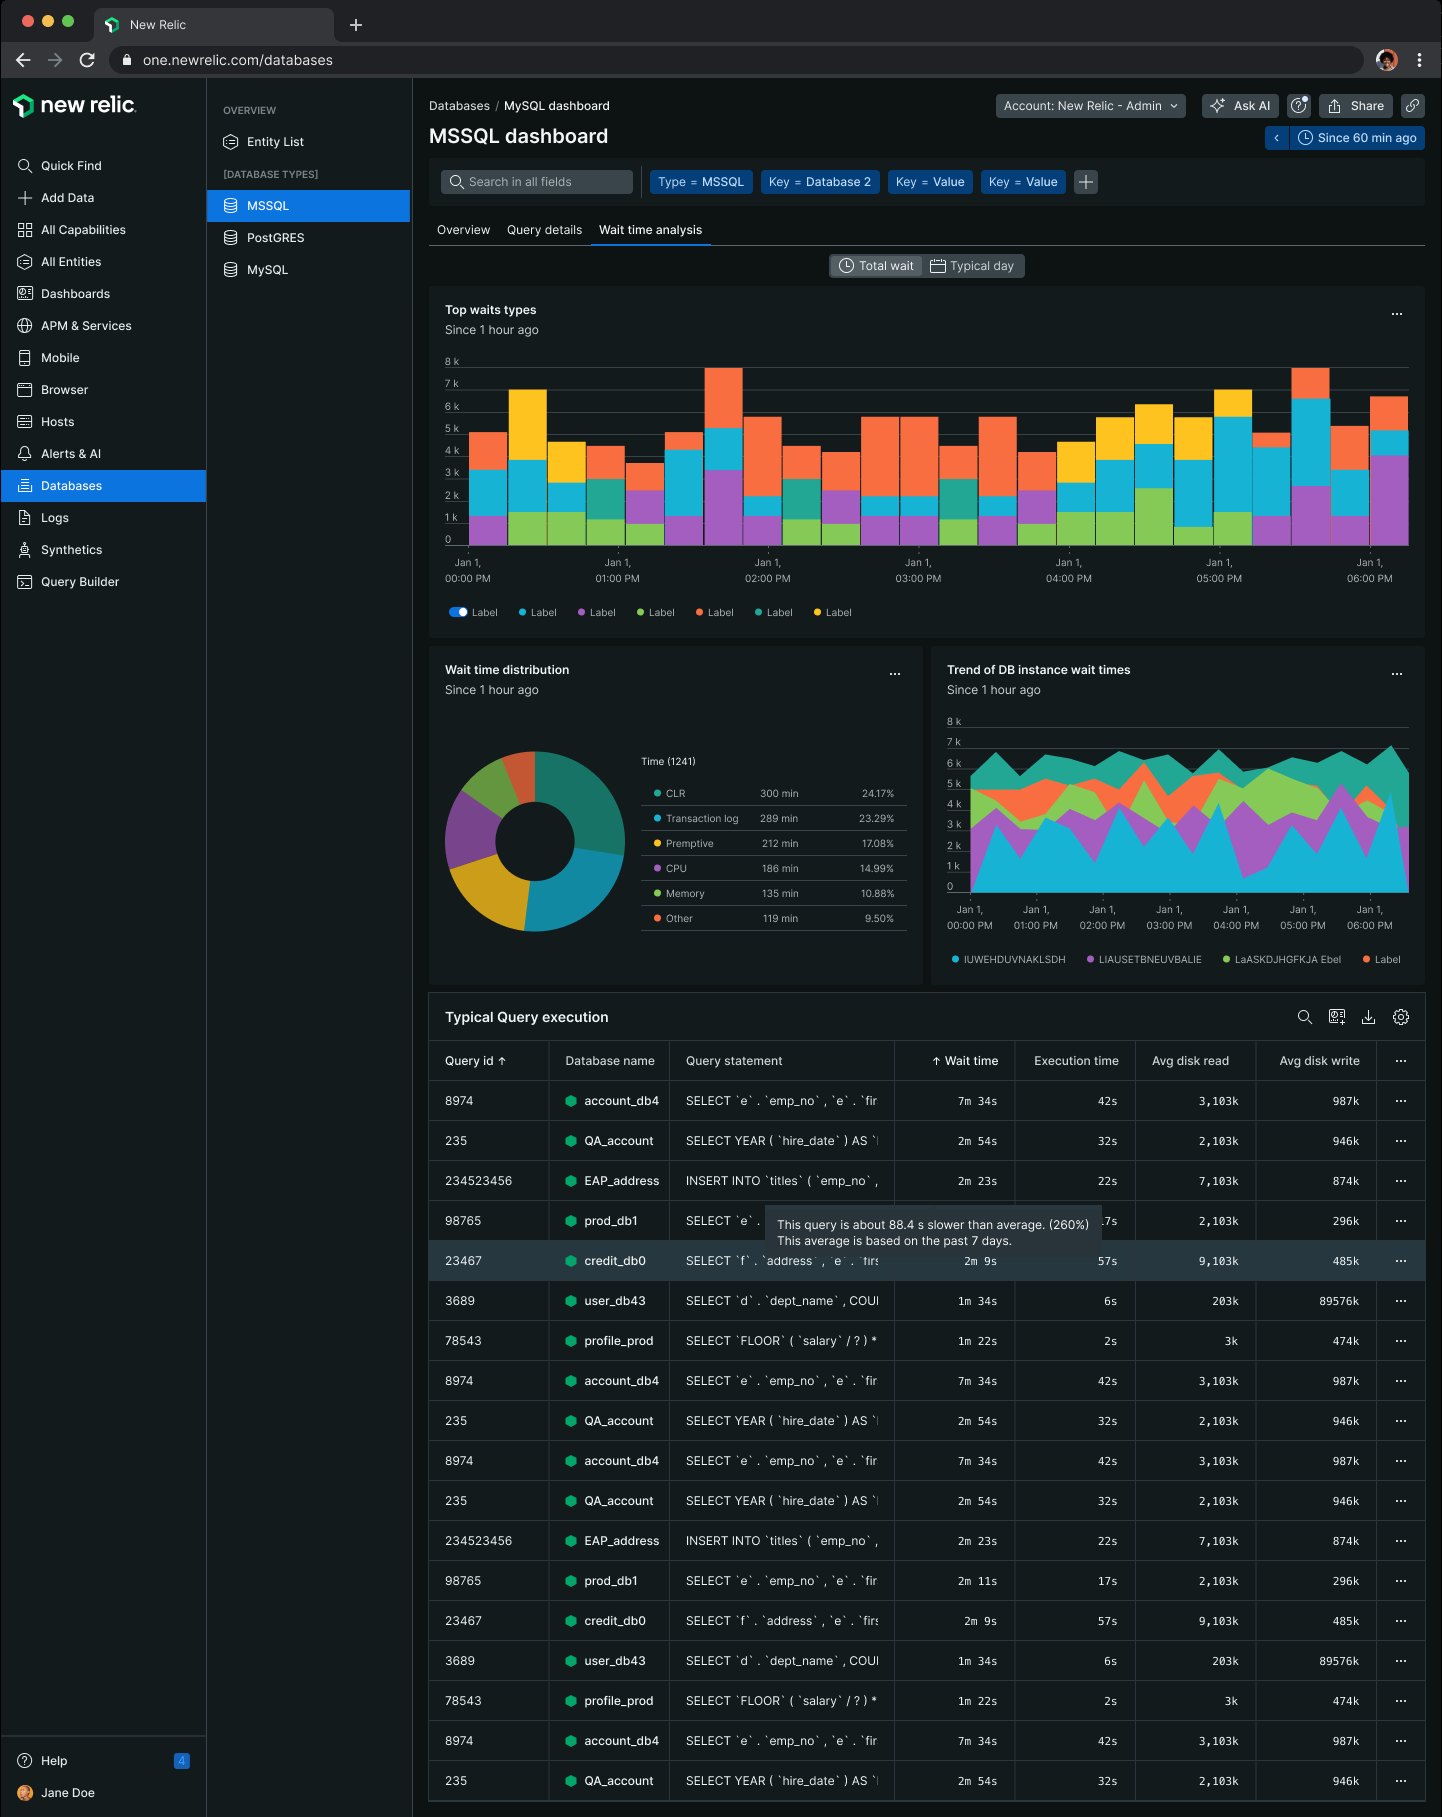Viewport: 1442px width, 1817px height.
Task: Click Databases breadcrumb link
Action: pos(459,106)
